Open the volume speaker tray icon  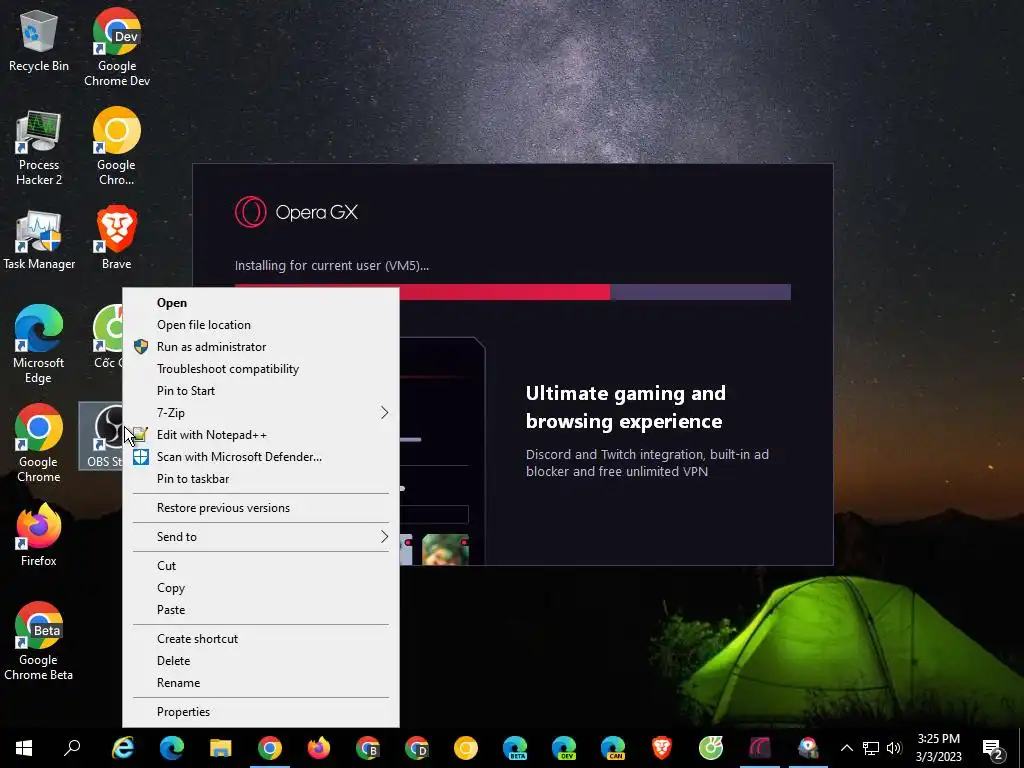coord(894,748)
